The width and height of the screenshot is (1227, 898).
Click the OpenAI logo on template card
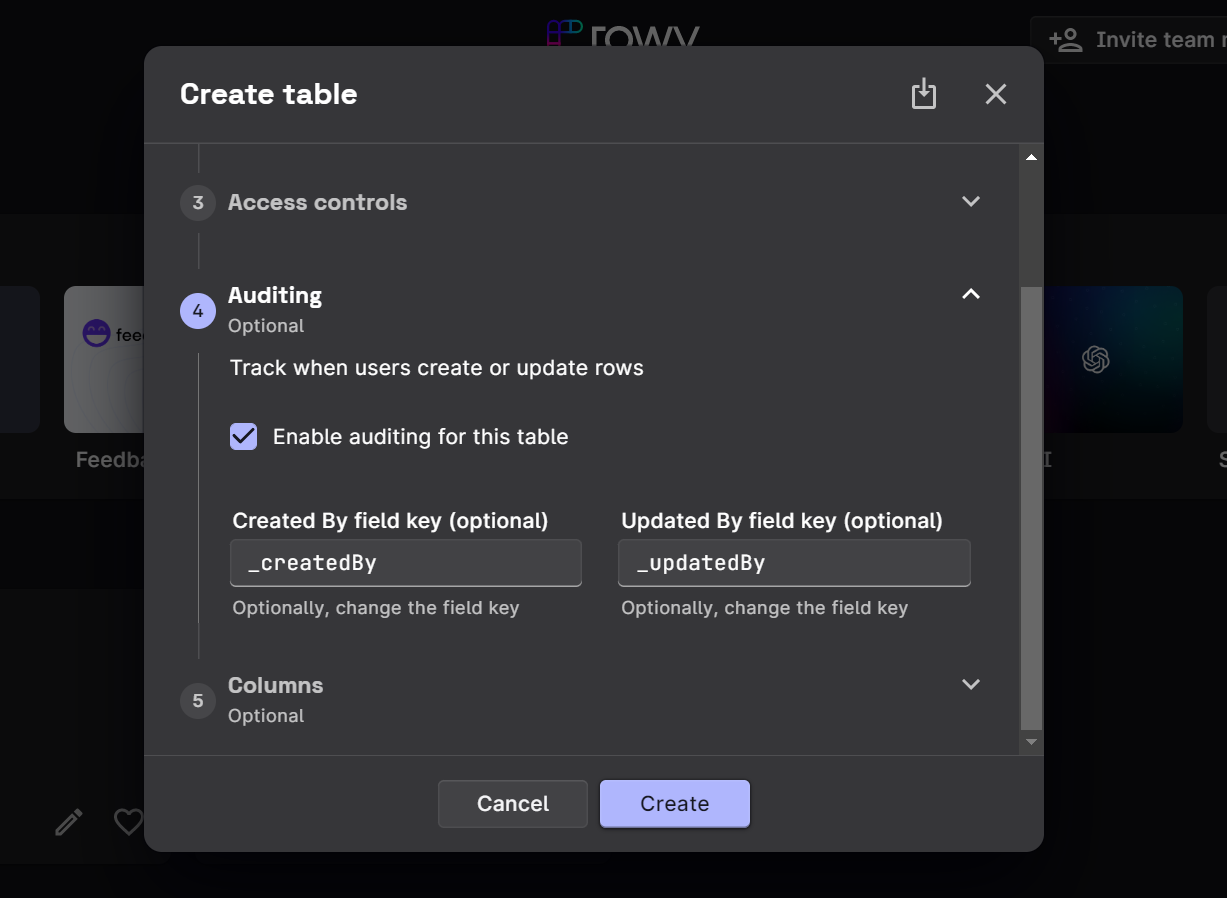click(1096, 359)
